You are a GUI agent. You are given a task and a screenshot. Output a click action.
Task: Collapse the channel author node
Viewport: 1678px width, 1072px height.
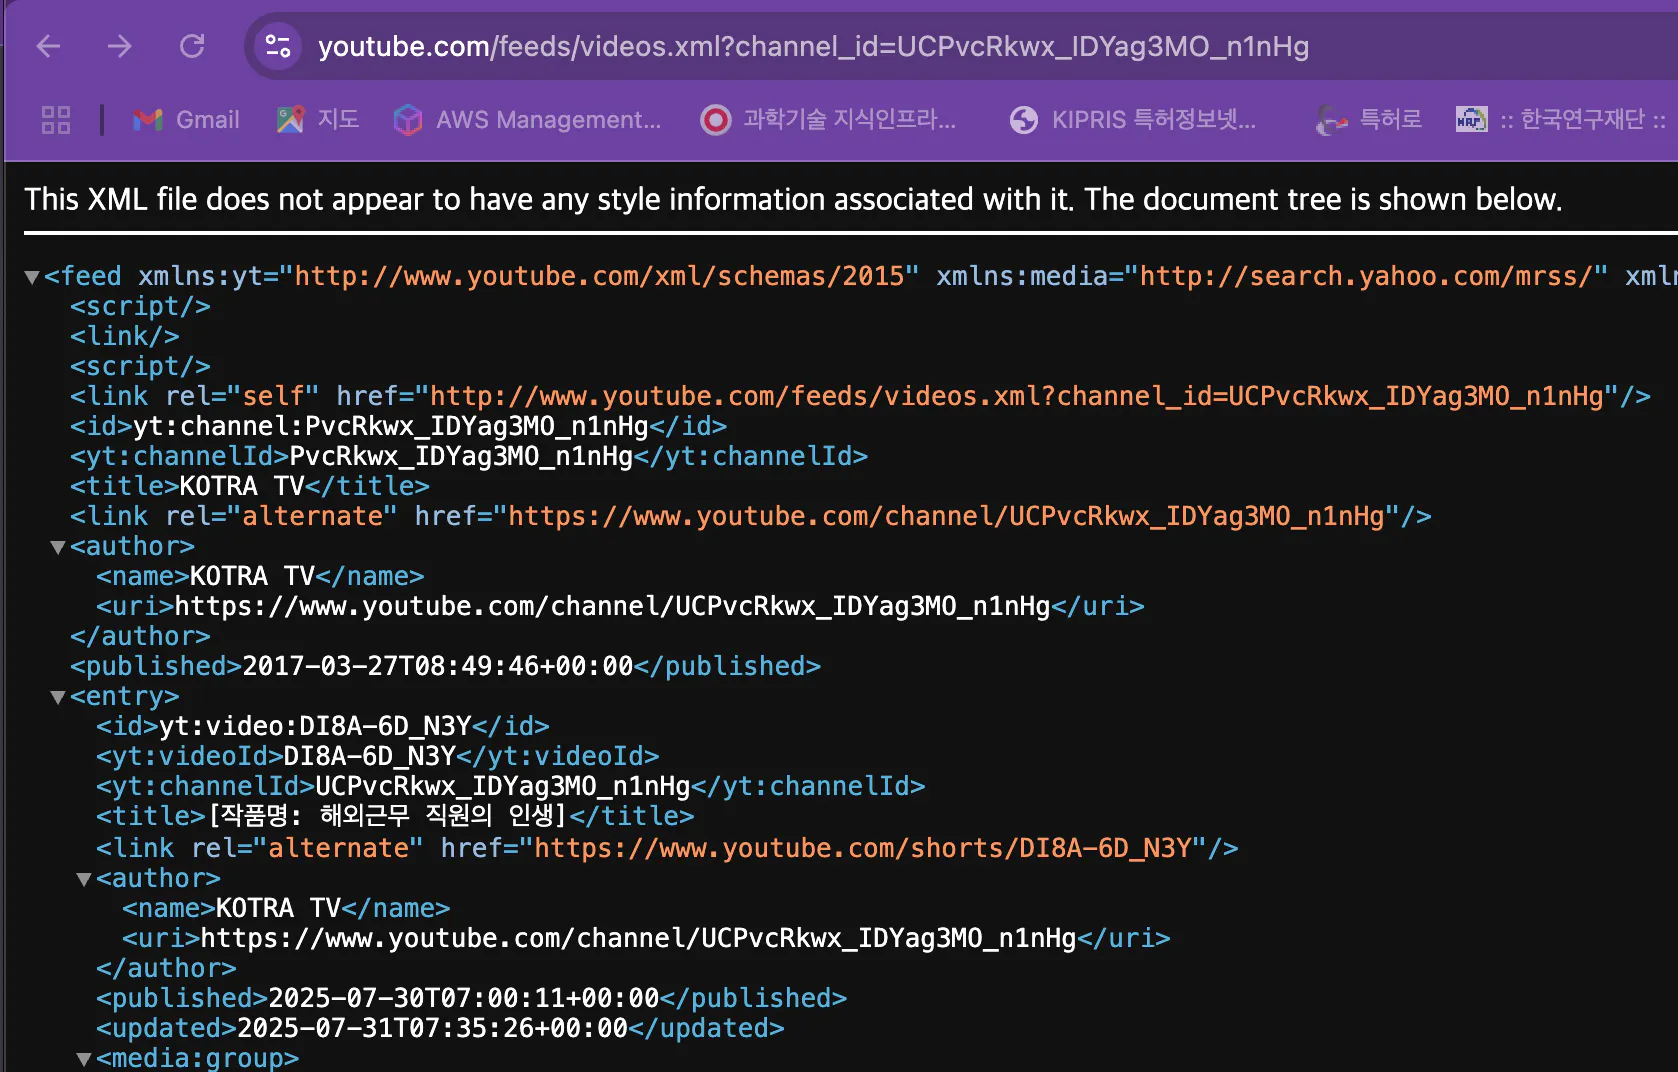pyautogui.click(x=58, y=547)
